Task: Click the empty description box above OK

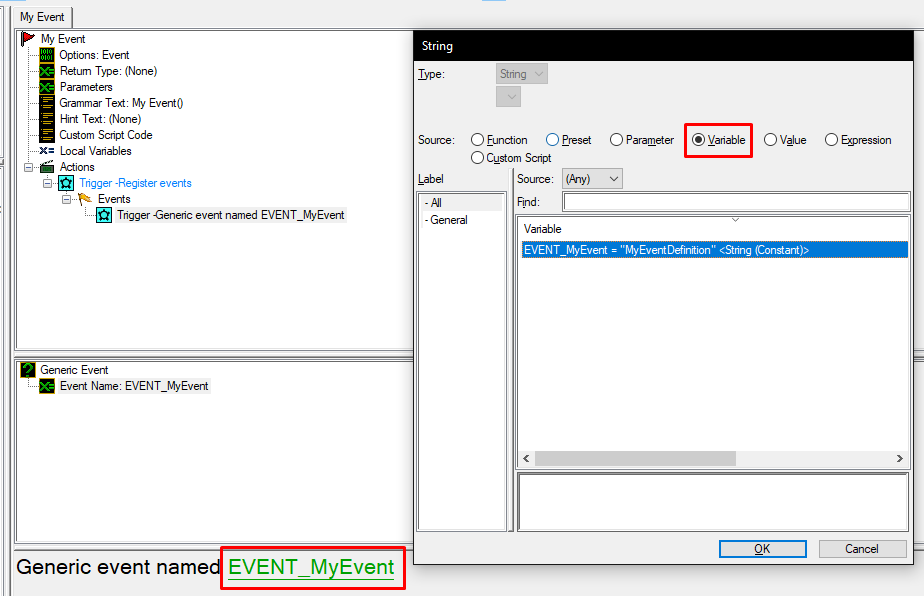Action: (713, 502)
